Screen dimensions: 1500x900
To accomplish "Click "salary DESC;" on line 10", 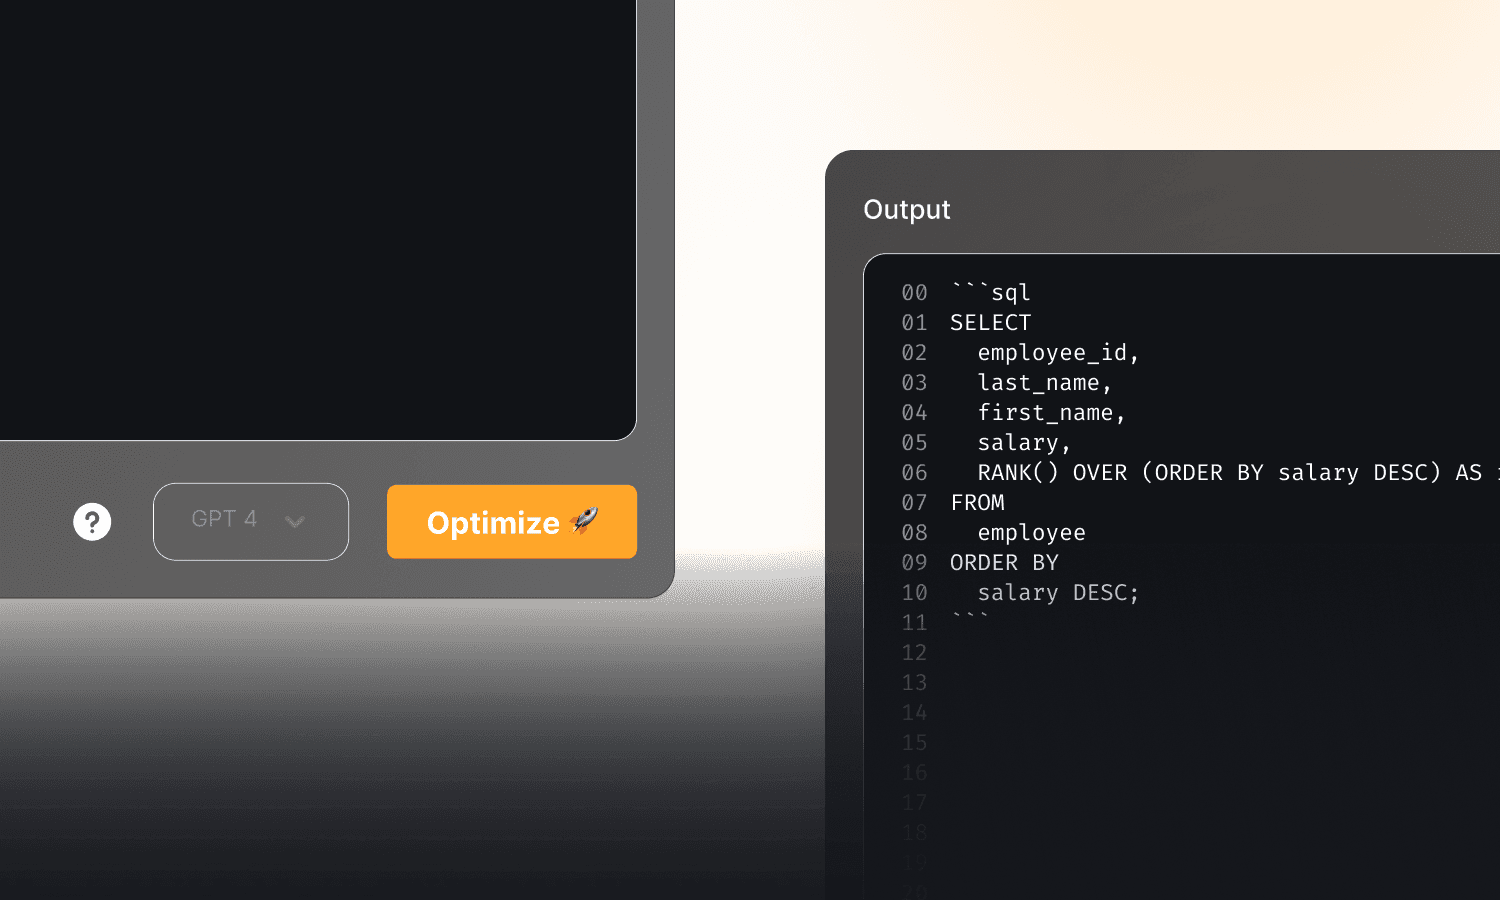I will tap(1059, 593).
